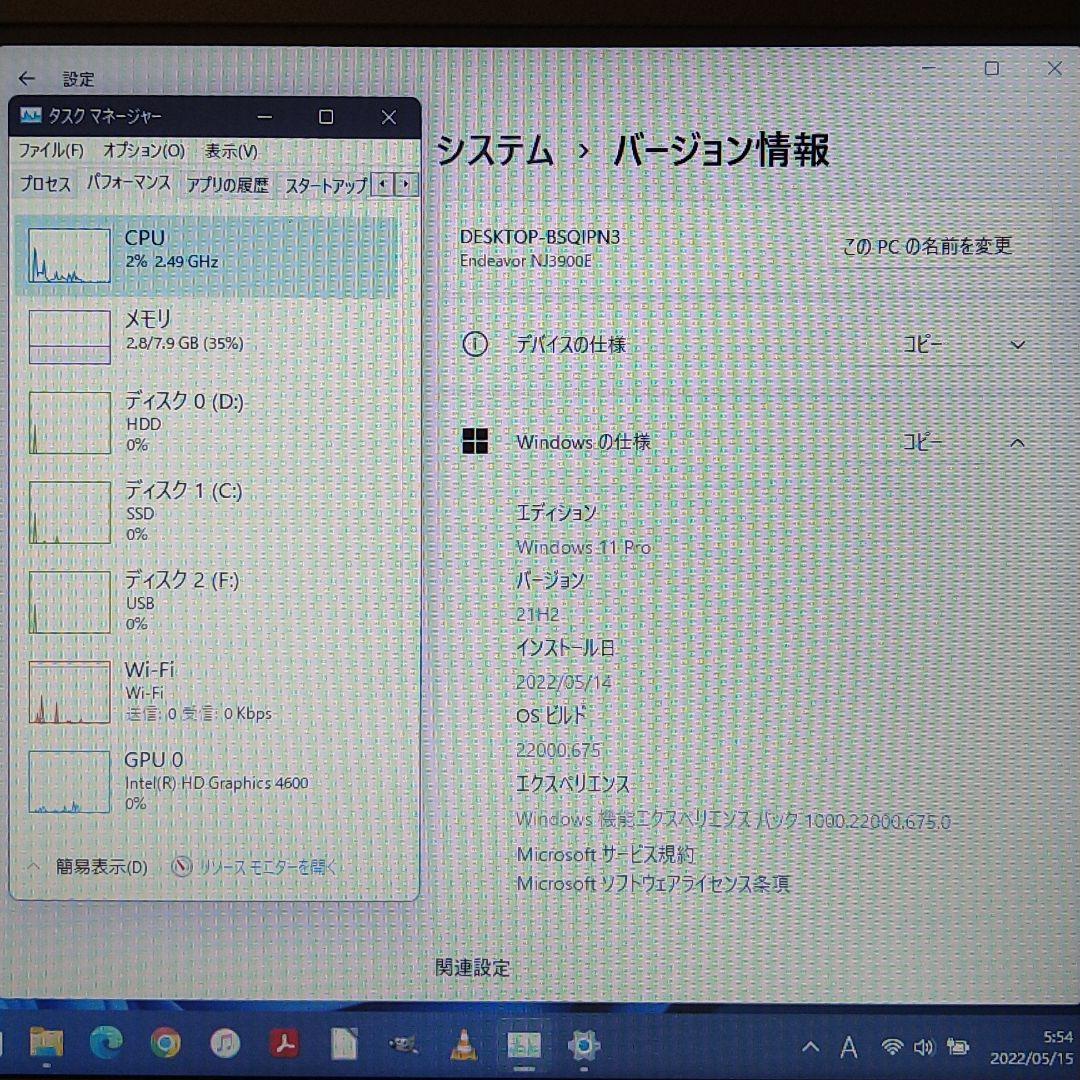Show hidden tray icons chevron
Screen dimensions: 1080x1080
(x=811, y=1047)
